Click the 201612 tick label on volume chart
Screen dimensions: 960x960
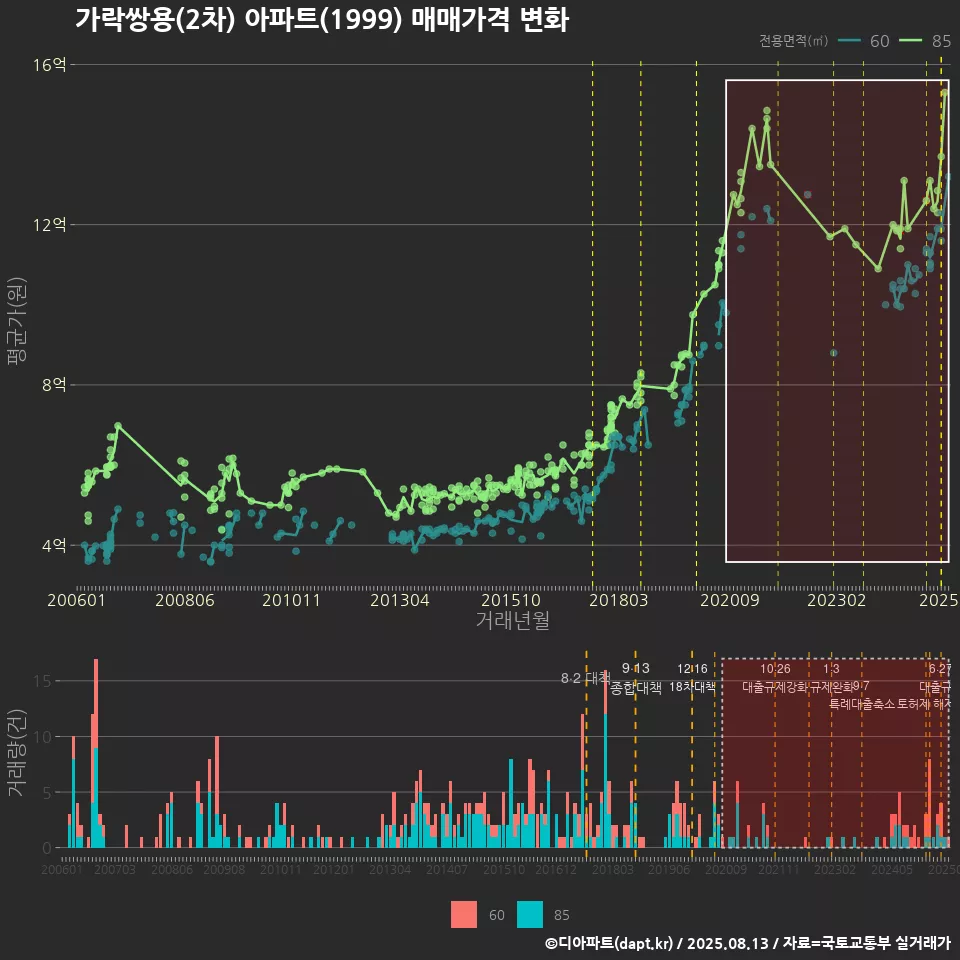click(556, 869)
